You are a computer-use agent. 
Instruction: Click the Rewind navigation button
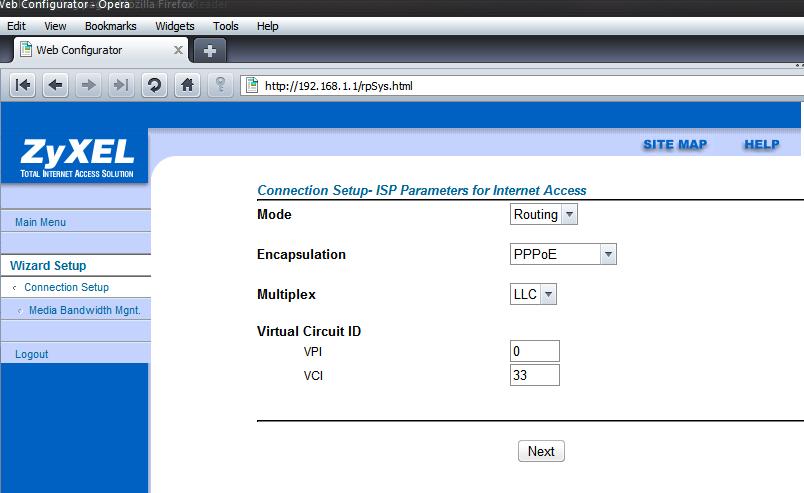[23, 85]
